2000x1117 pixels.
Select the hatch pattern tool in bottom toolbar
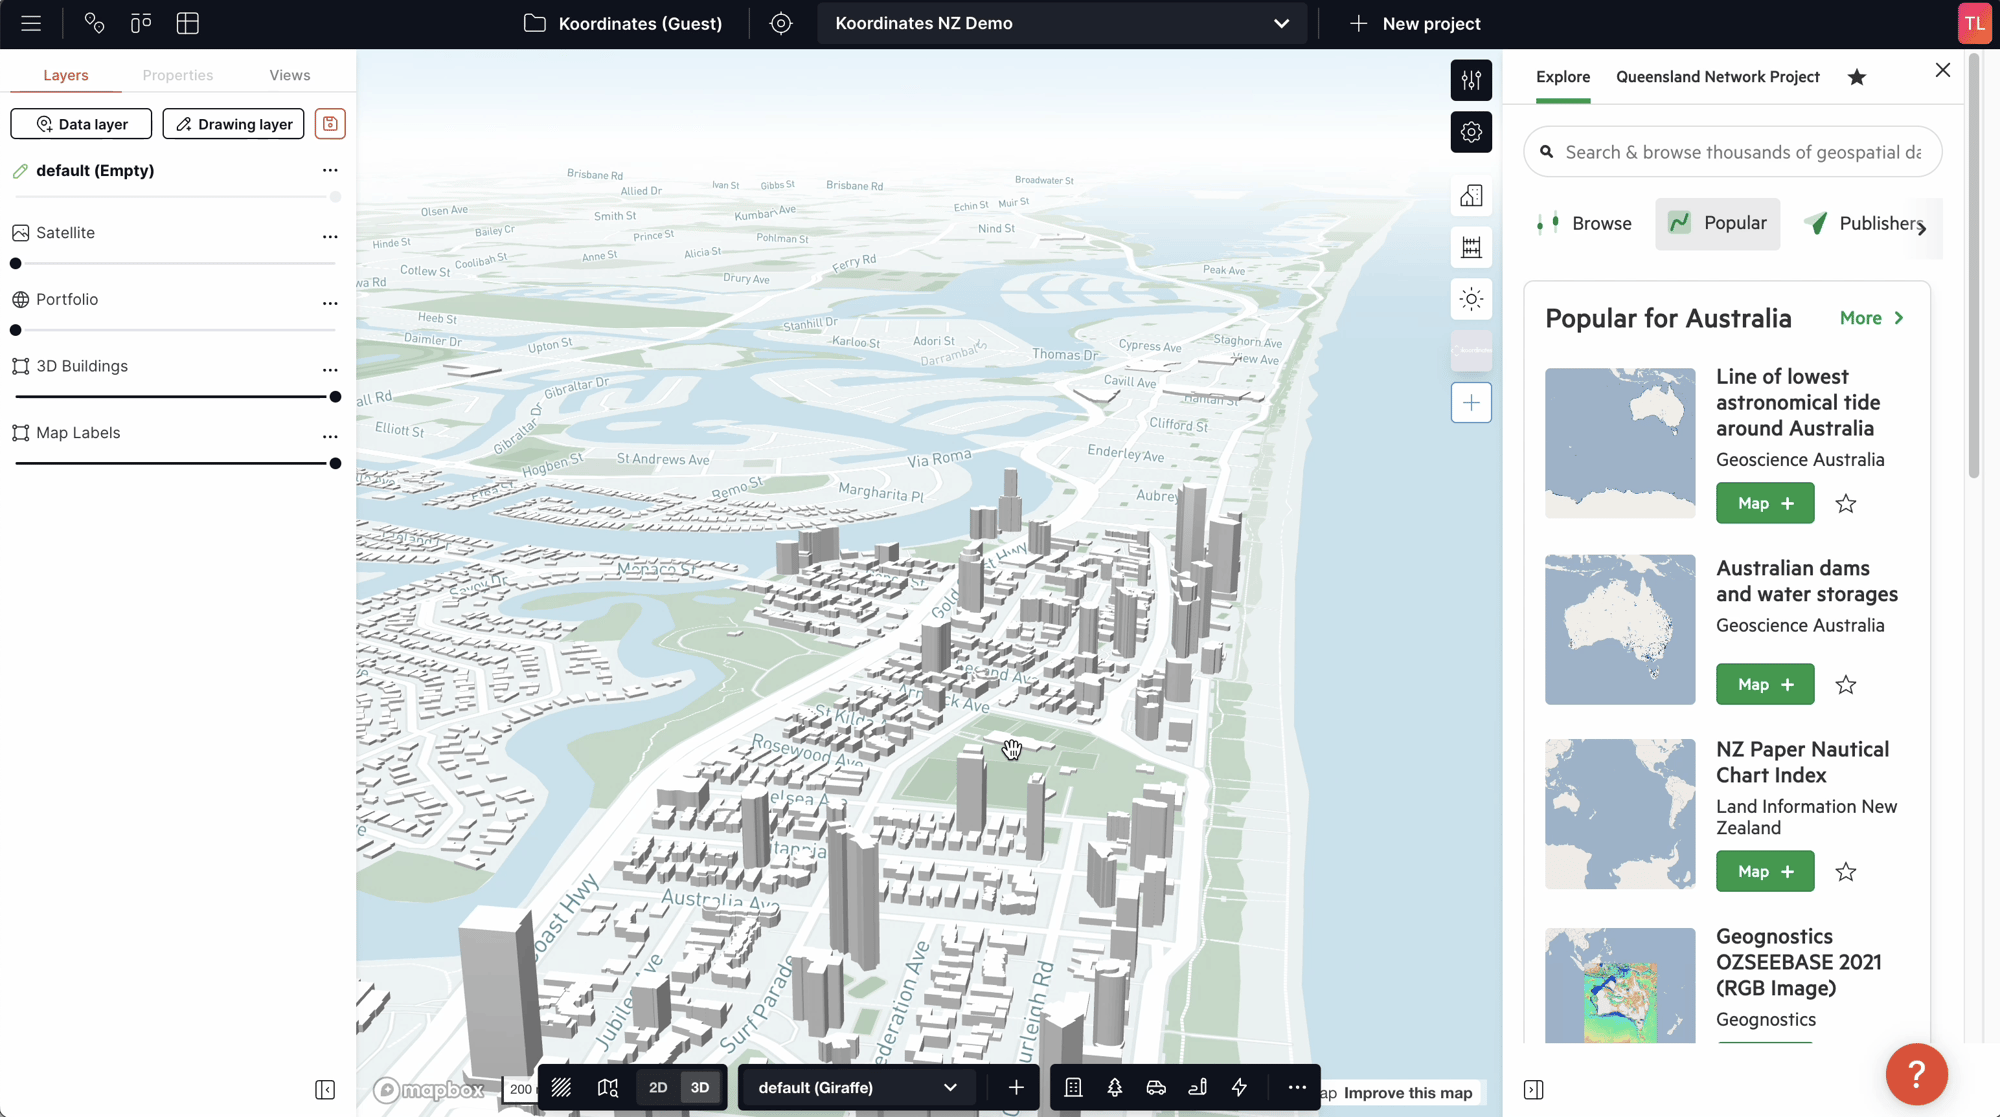pyautogui.click(x=561, y=1088)
